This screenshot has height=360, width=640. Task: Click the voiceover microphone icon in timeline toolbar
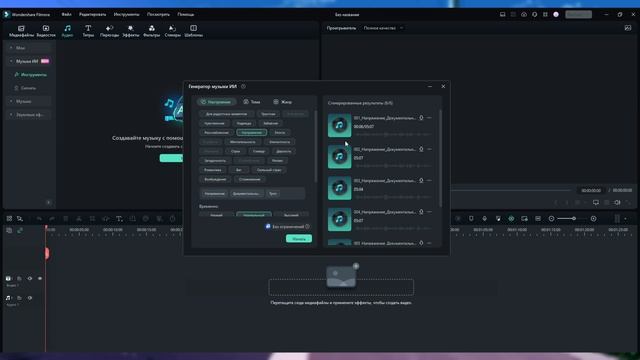pos(484,219)
